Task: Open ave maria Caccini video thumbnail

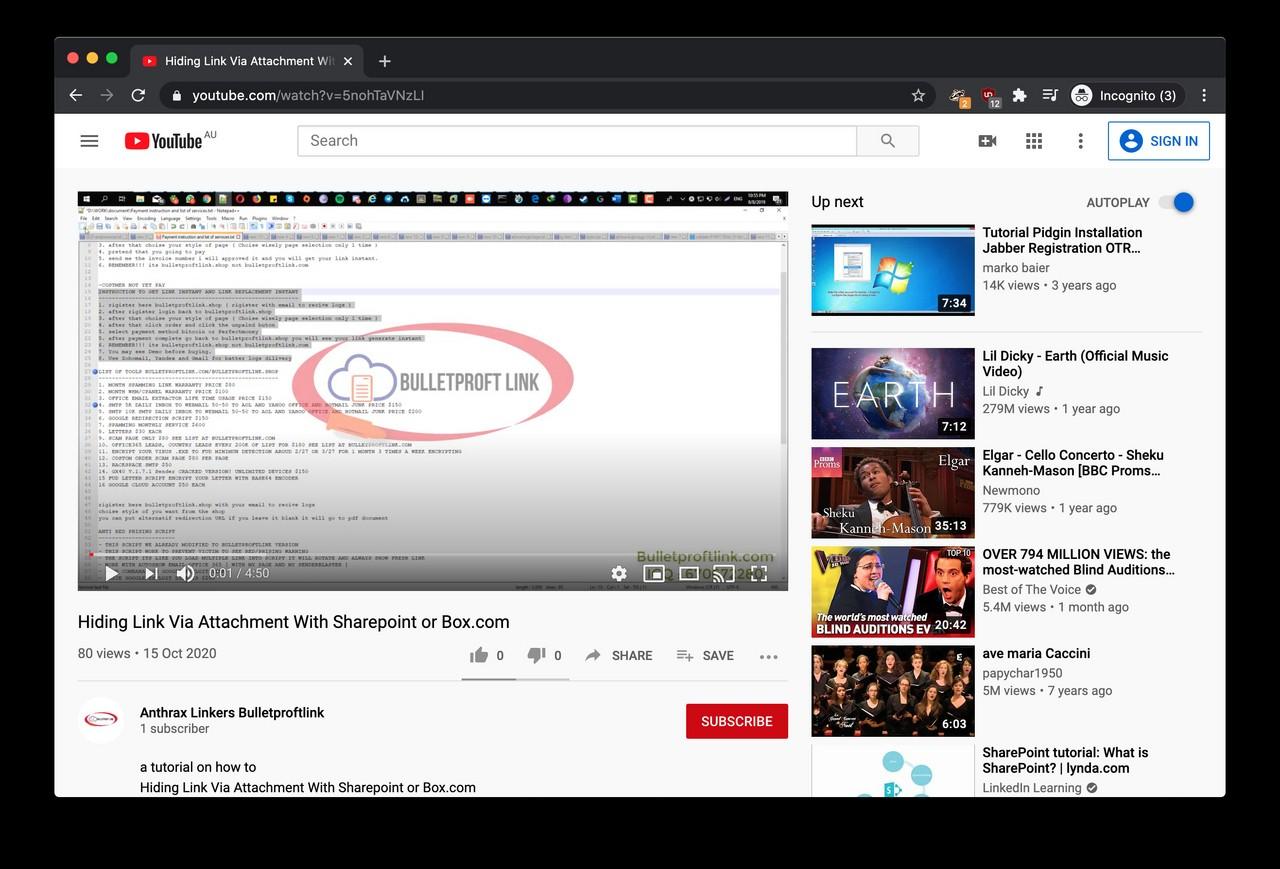Action: (x=893, y=690)
